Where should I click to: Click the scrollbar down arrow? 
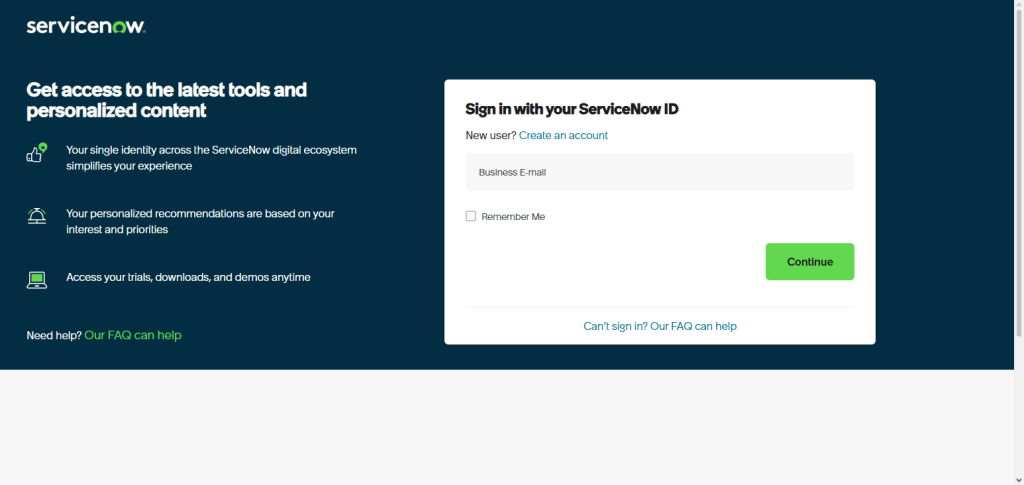tap(1019, 480)
